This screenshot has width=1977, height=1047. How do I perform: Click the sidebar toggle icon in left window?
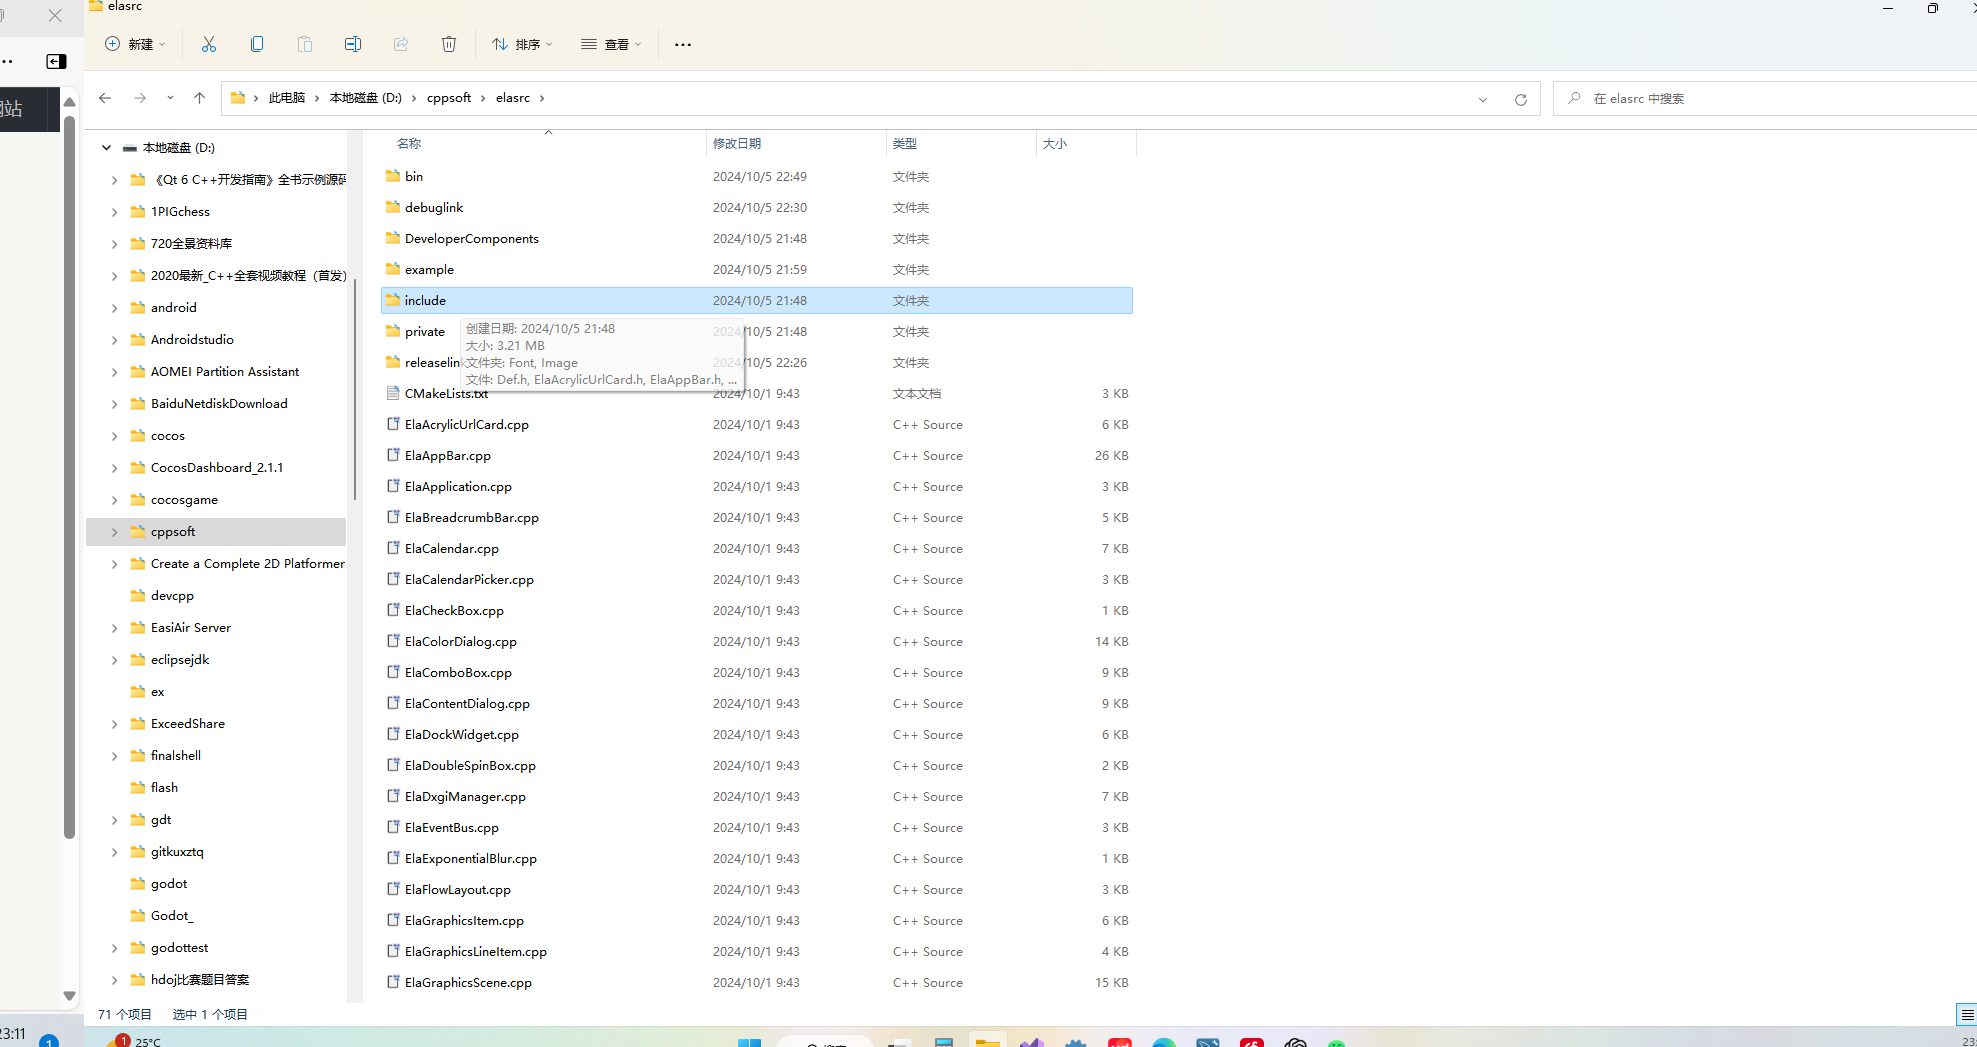tap(56, 61)
